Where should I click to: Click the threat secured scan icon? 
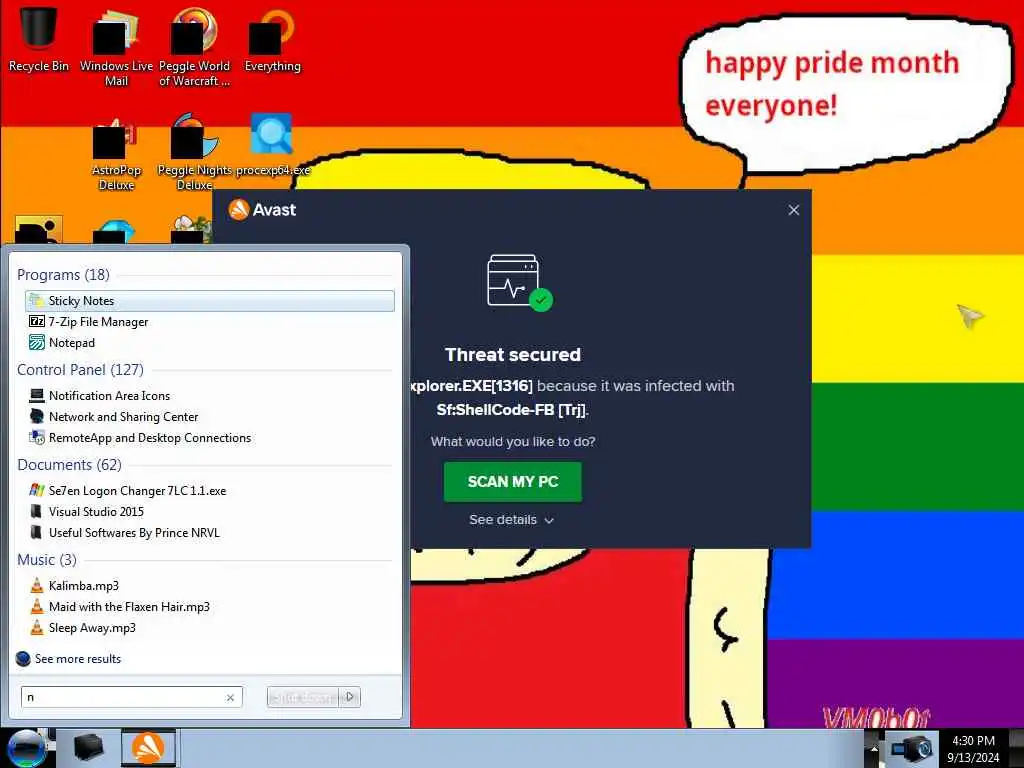(520, 283)
